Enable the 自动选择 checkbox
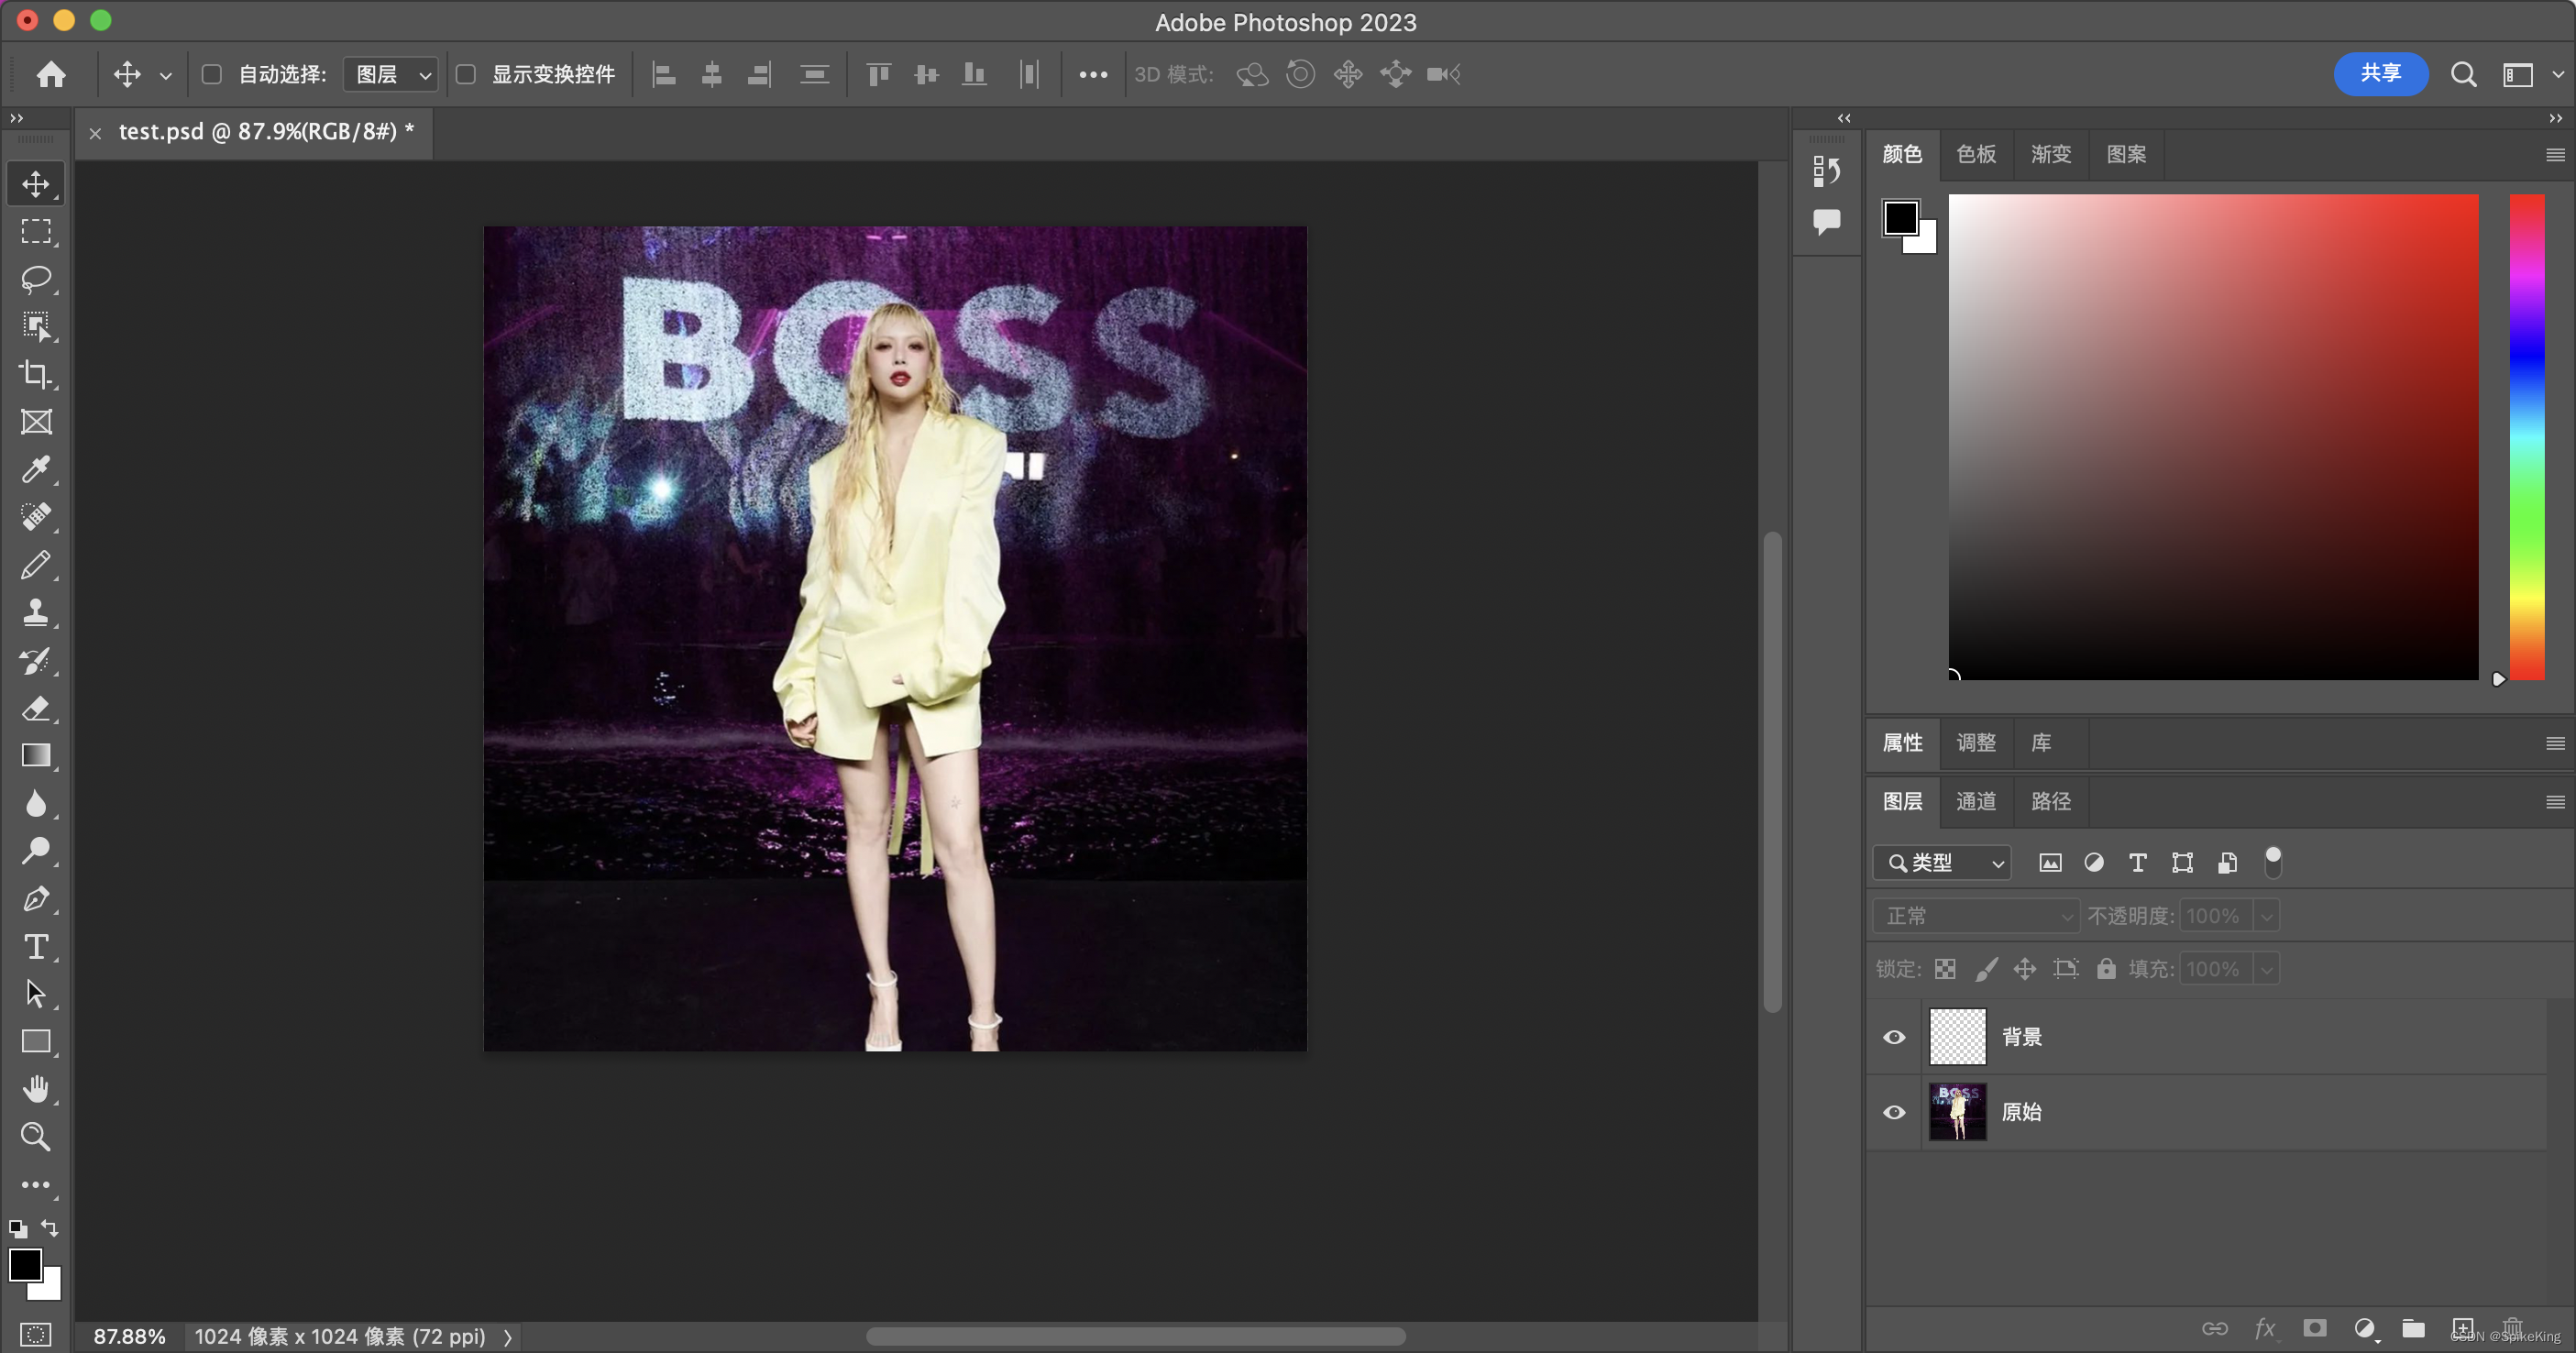The height and width of the screenshot is (1353, 2576). [211, 74]
